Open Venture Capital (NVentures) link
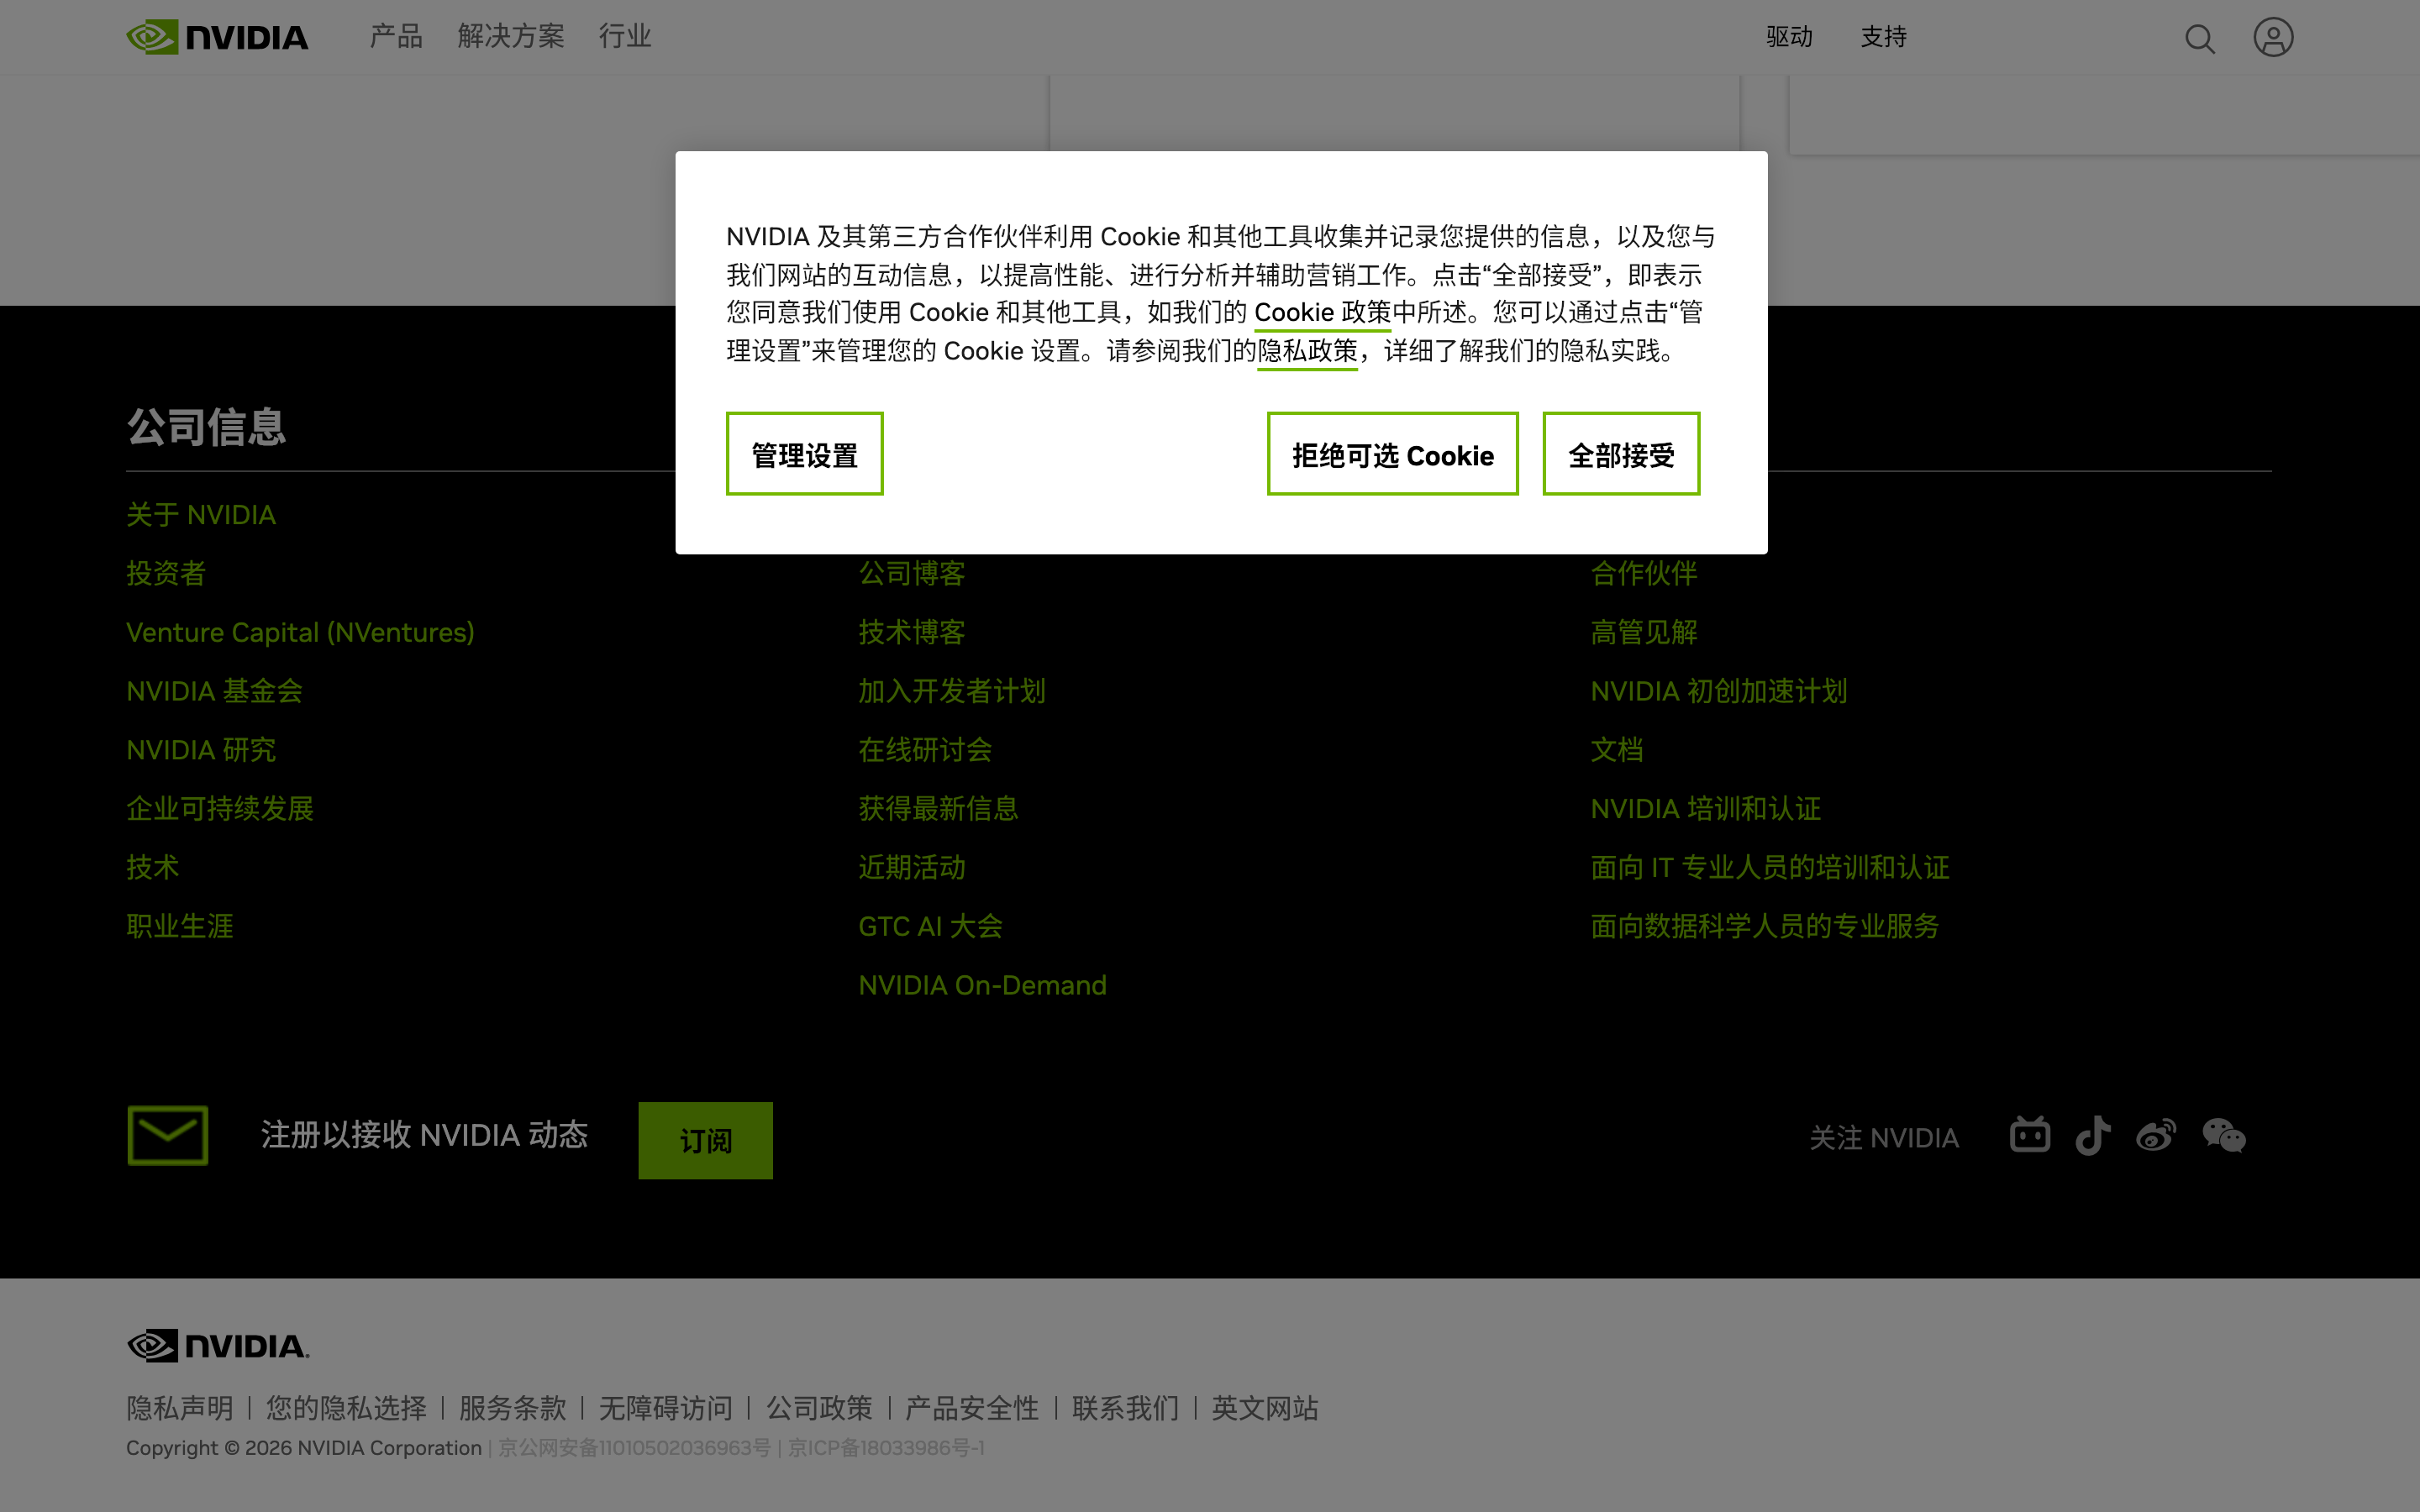The height and width of the screenshot is (1512, 2420). [300, 633]
